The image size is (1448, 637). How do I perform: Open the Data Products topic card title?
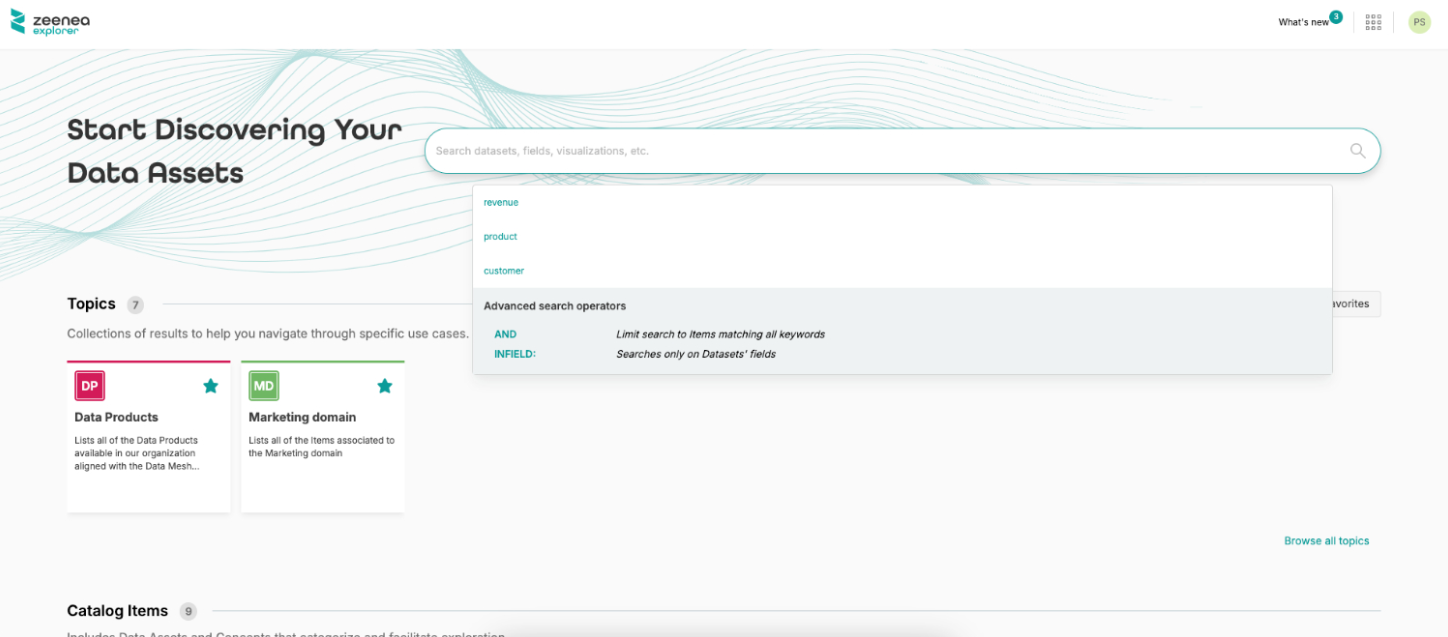116,417
